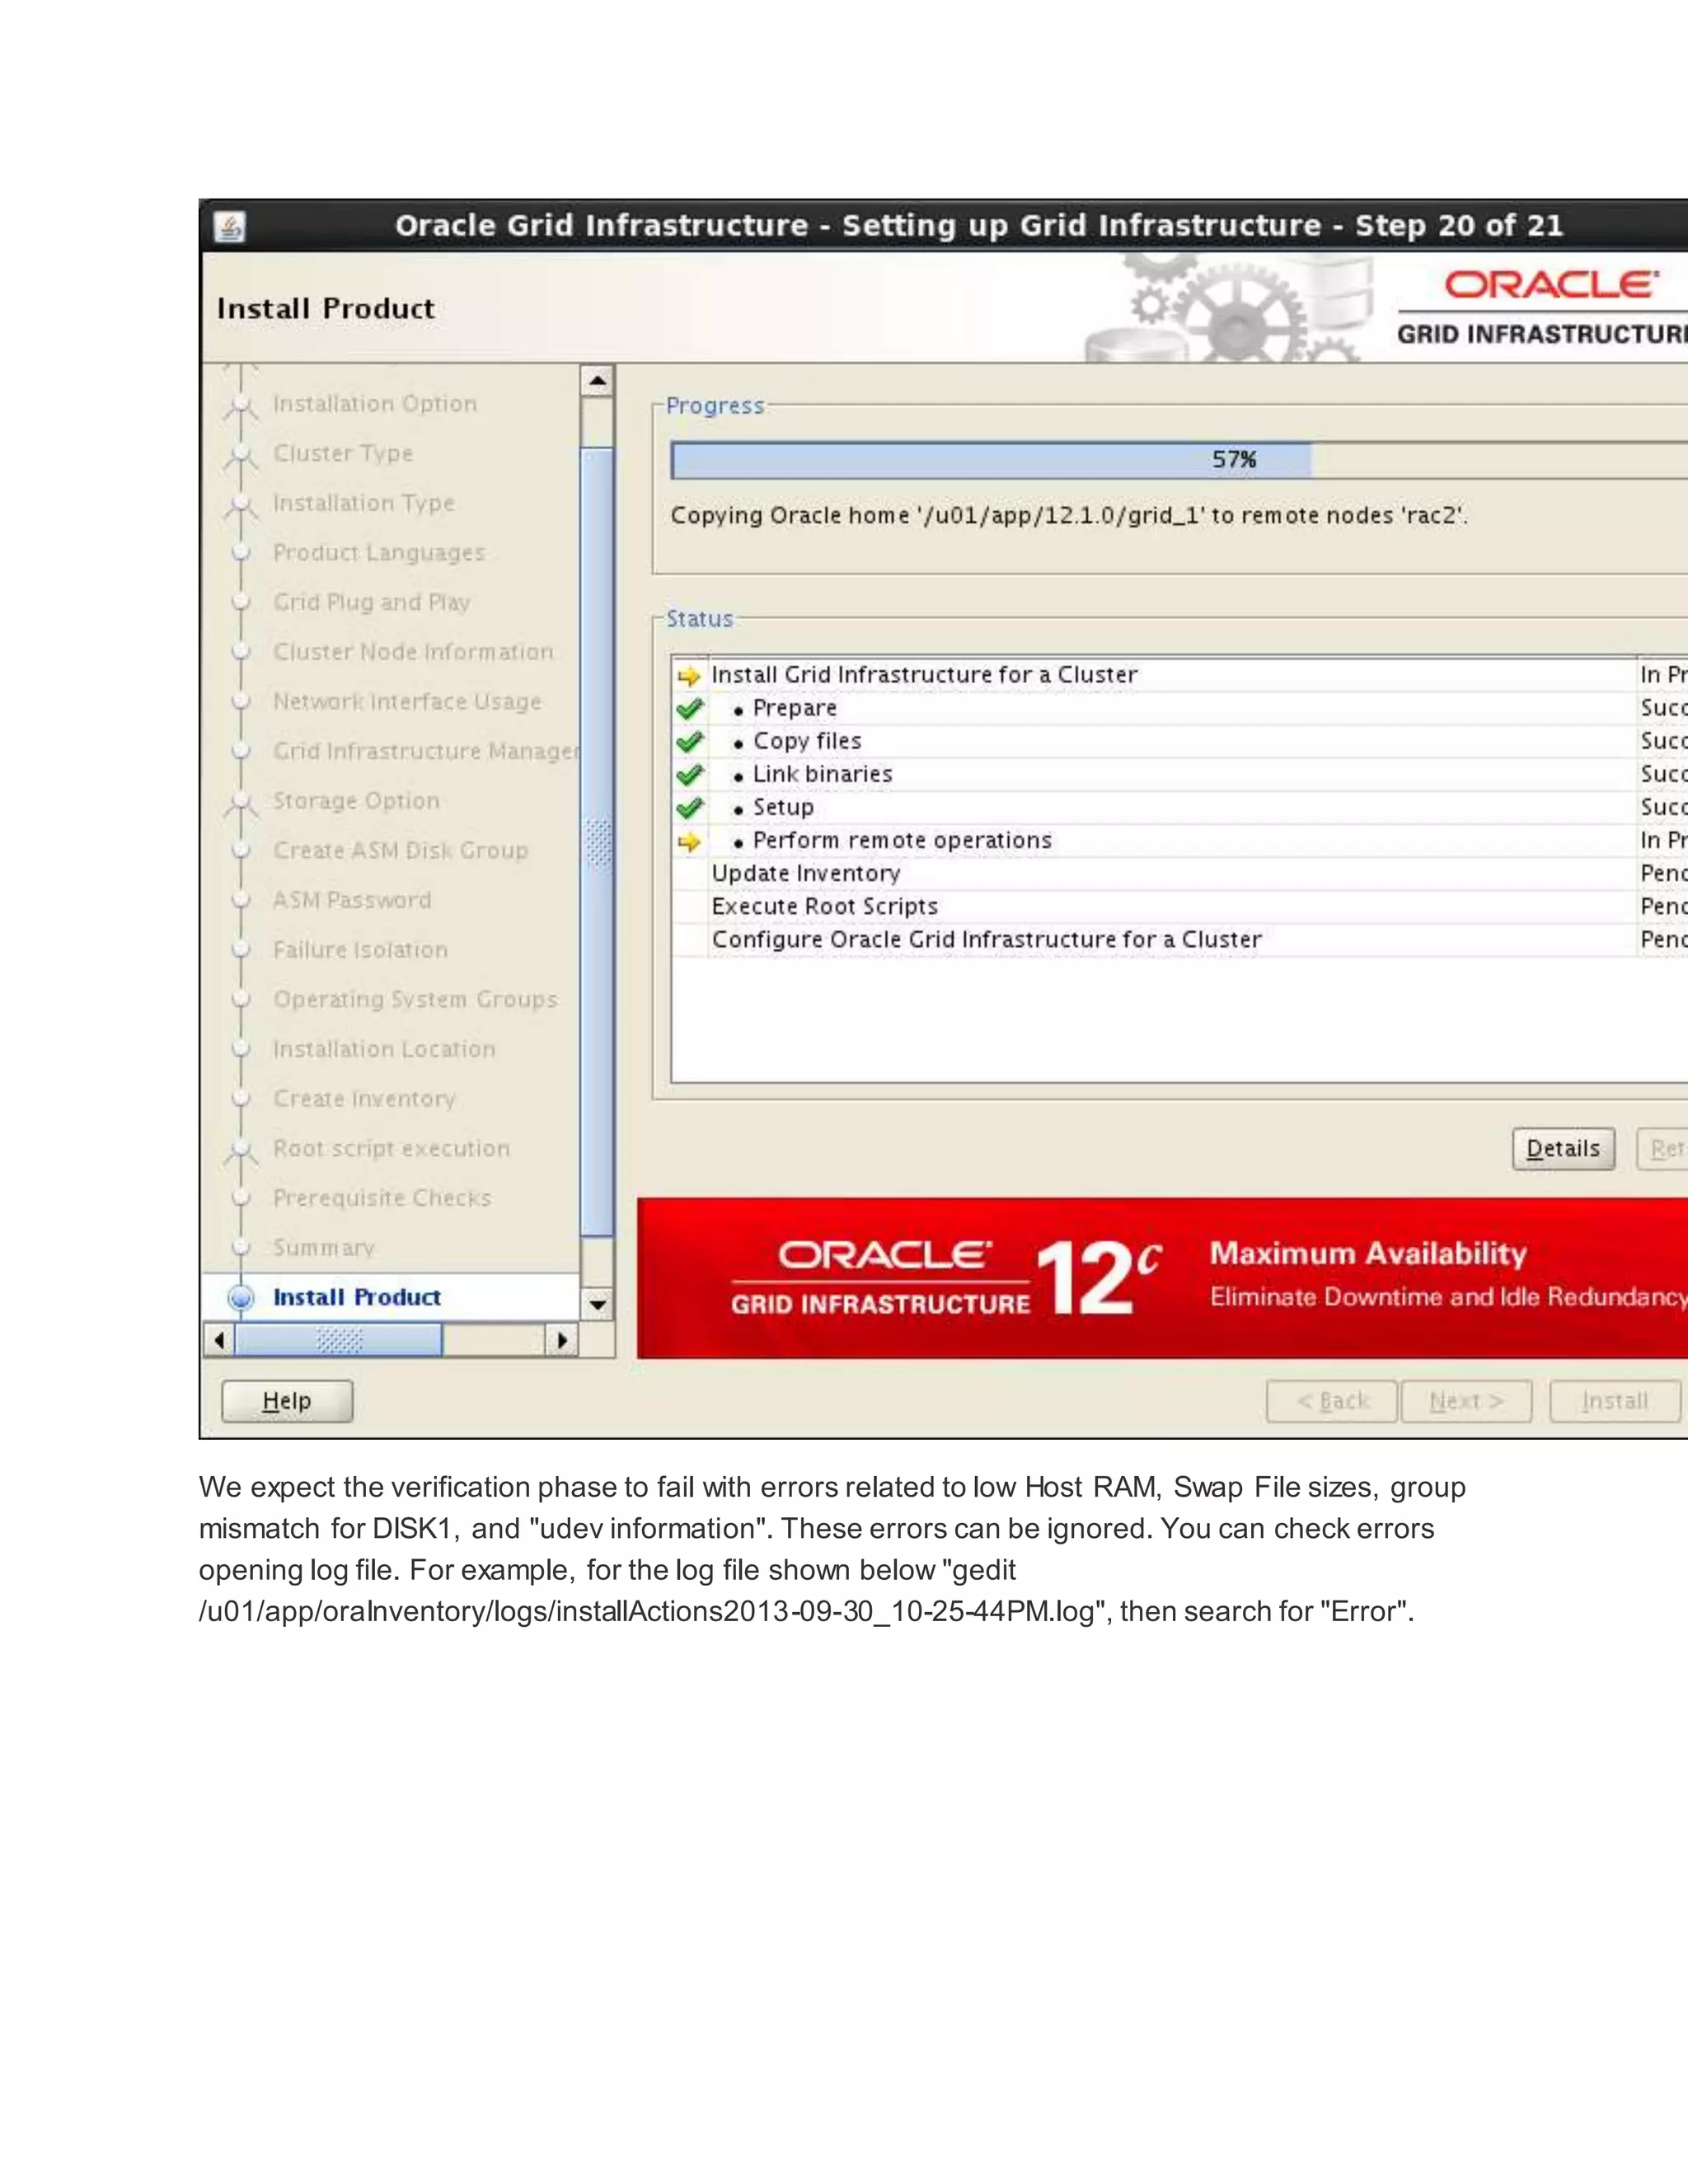The image size is (1688, 2184).
Task: Click the Oracle Grid Infrastructure logo in header
Action: tap(1542, 308)
